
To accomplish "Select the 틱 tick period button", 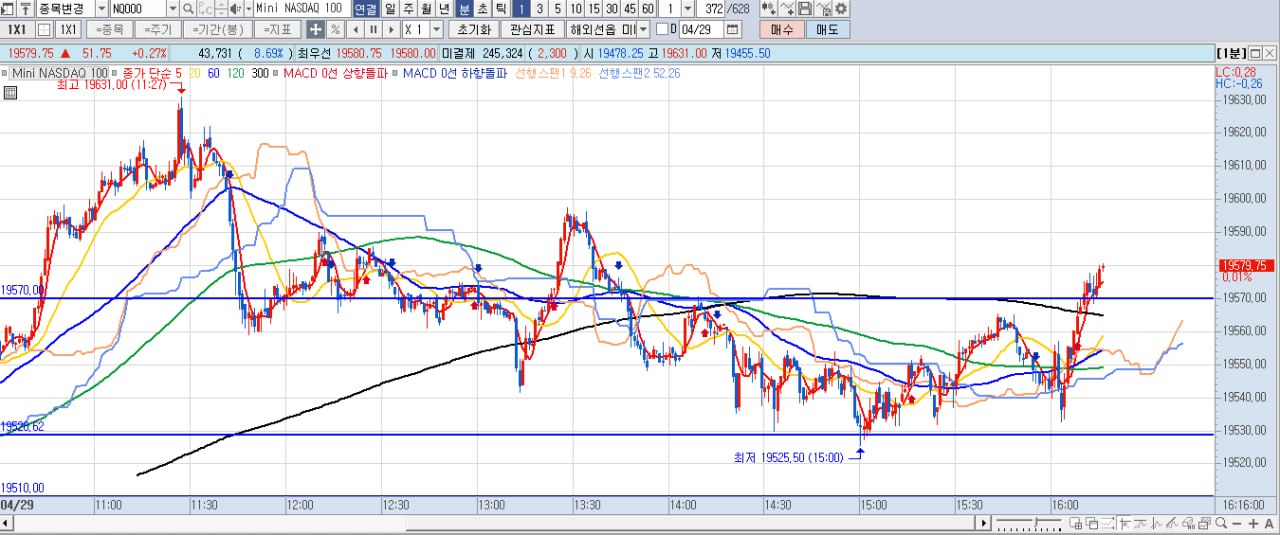I will tap(501, 9).
